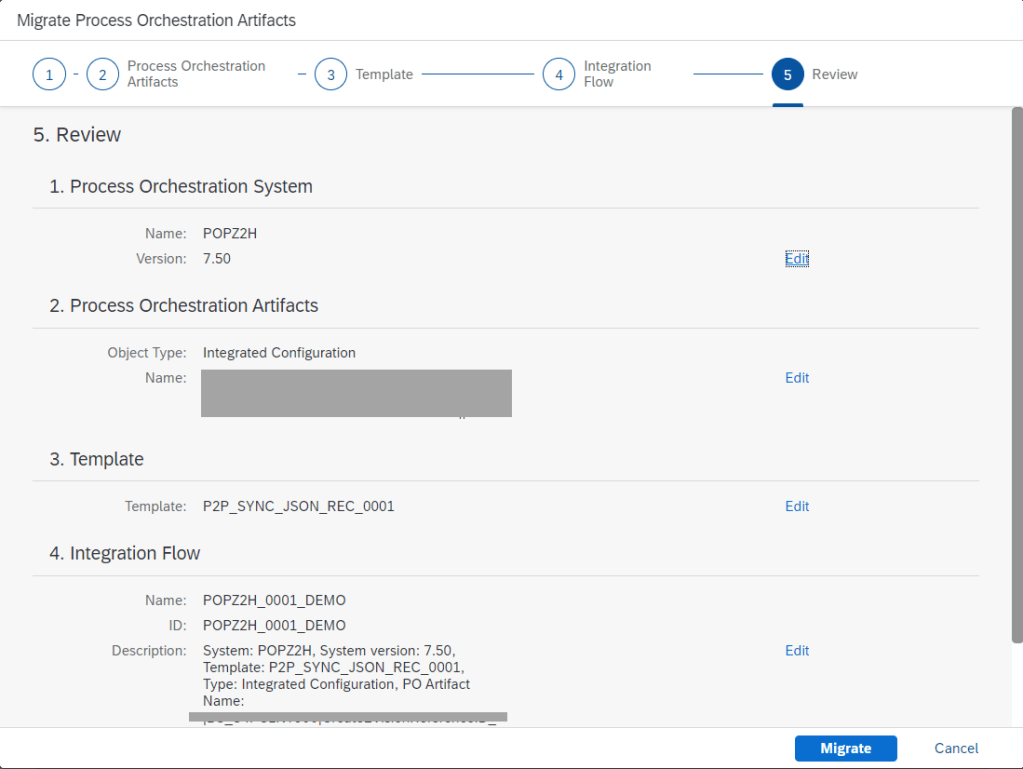The image size is (1023, 769).
Task: Select the step 3 circle icon
Action: (x=331, y=75)
